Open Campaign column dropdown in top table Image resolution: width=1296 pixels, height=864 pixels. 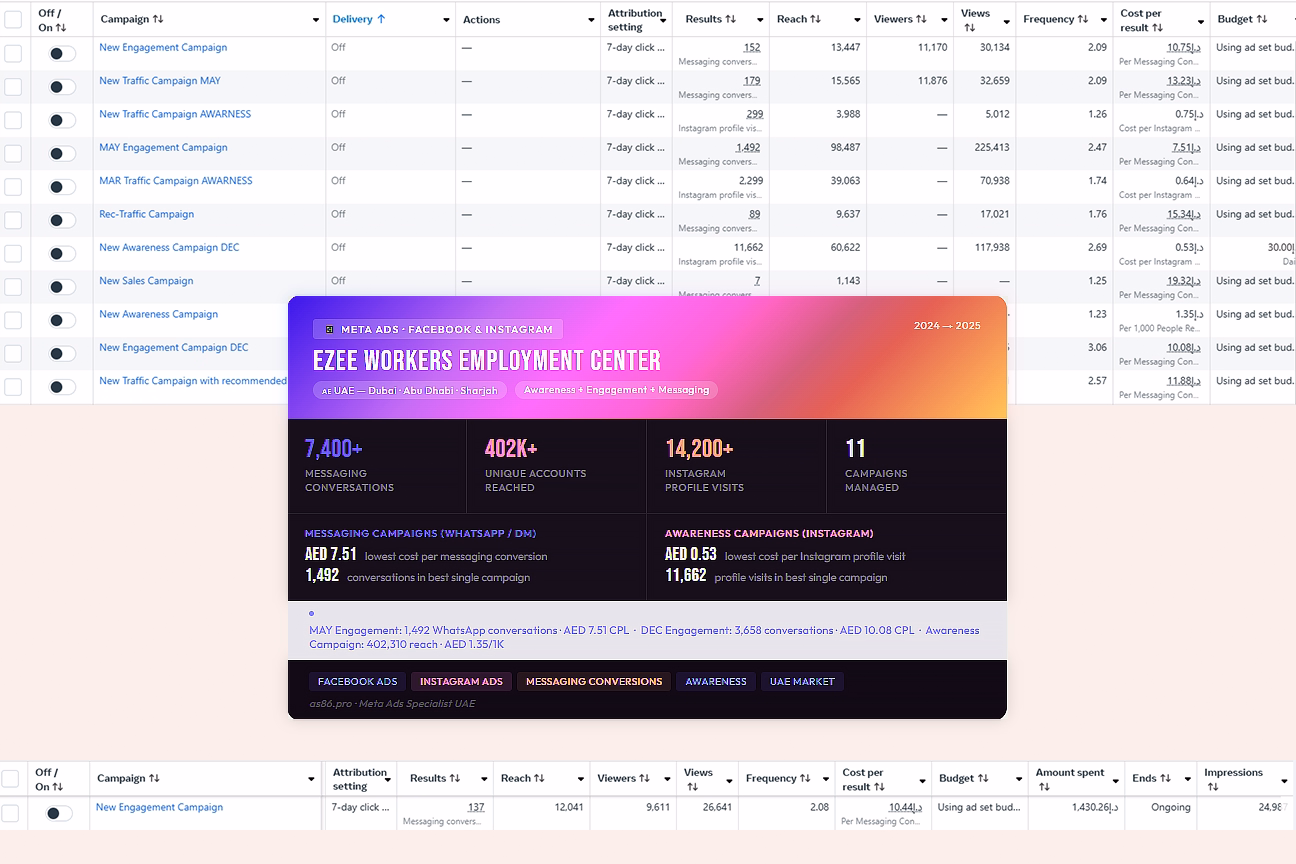coord(314,20)
